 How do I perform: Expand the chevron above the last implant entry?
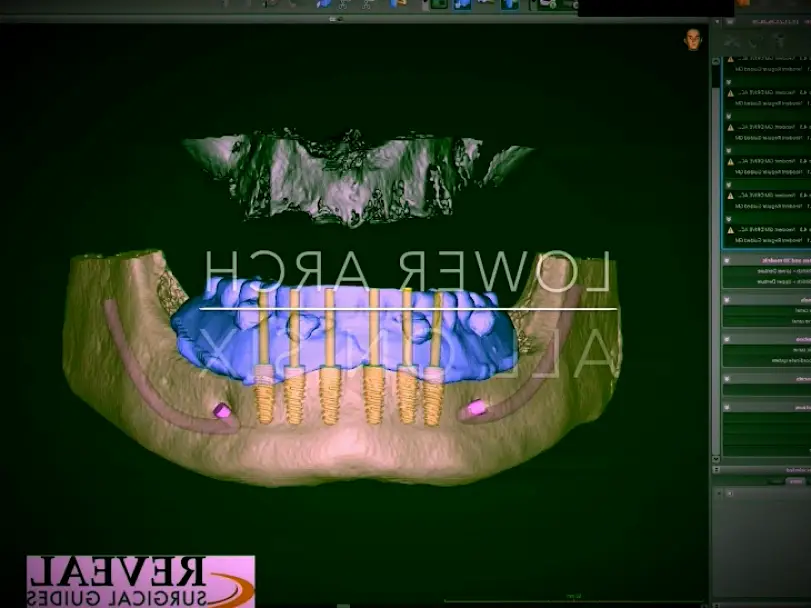click(x=729, y=219)
